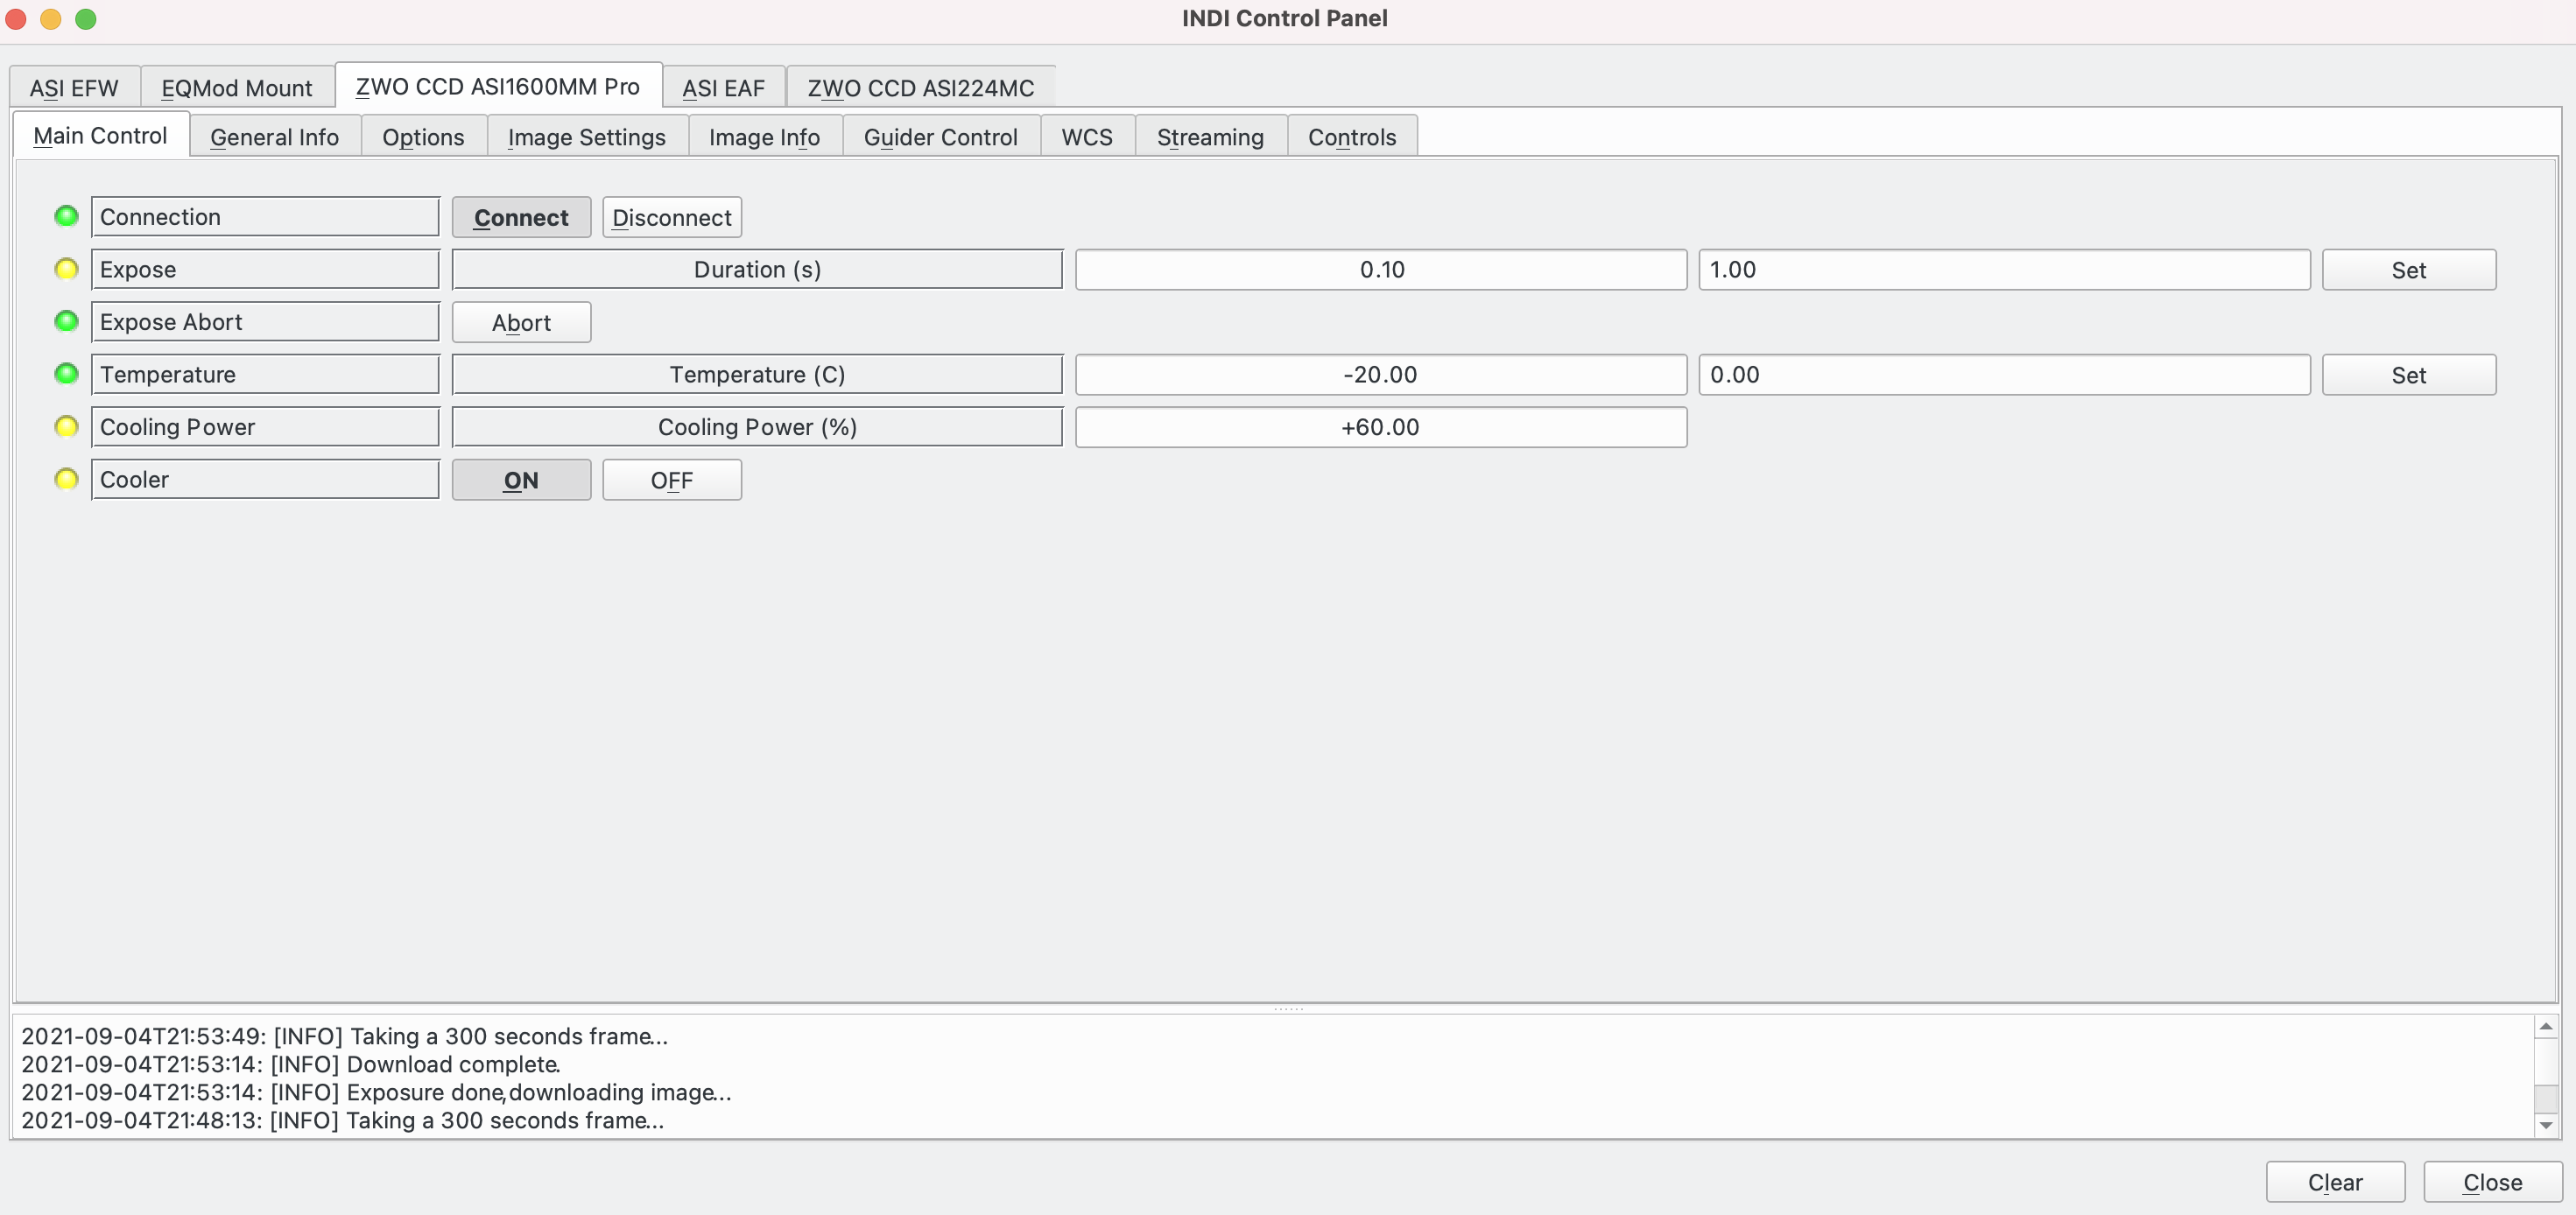This screenshot has height=1215, width=2576.
Task: Toggle Cooler ON button
Action: click(x=521, y=480)
